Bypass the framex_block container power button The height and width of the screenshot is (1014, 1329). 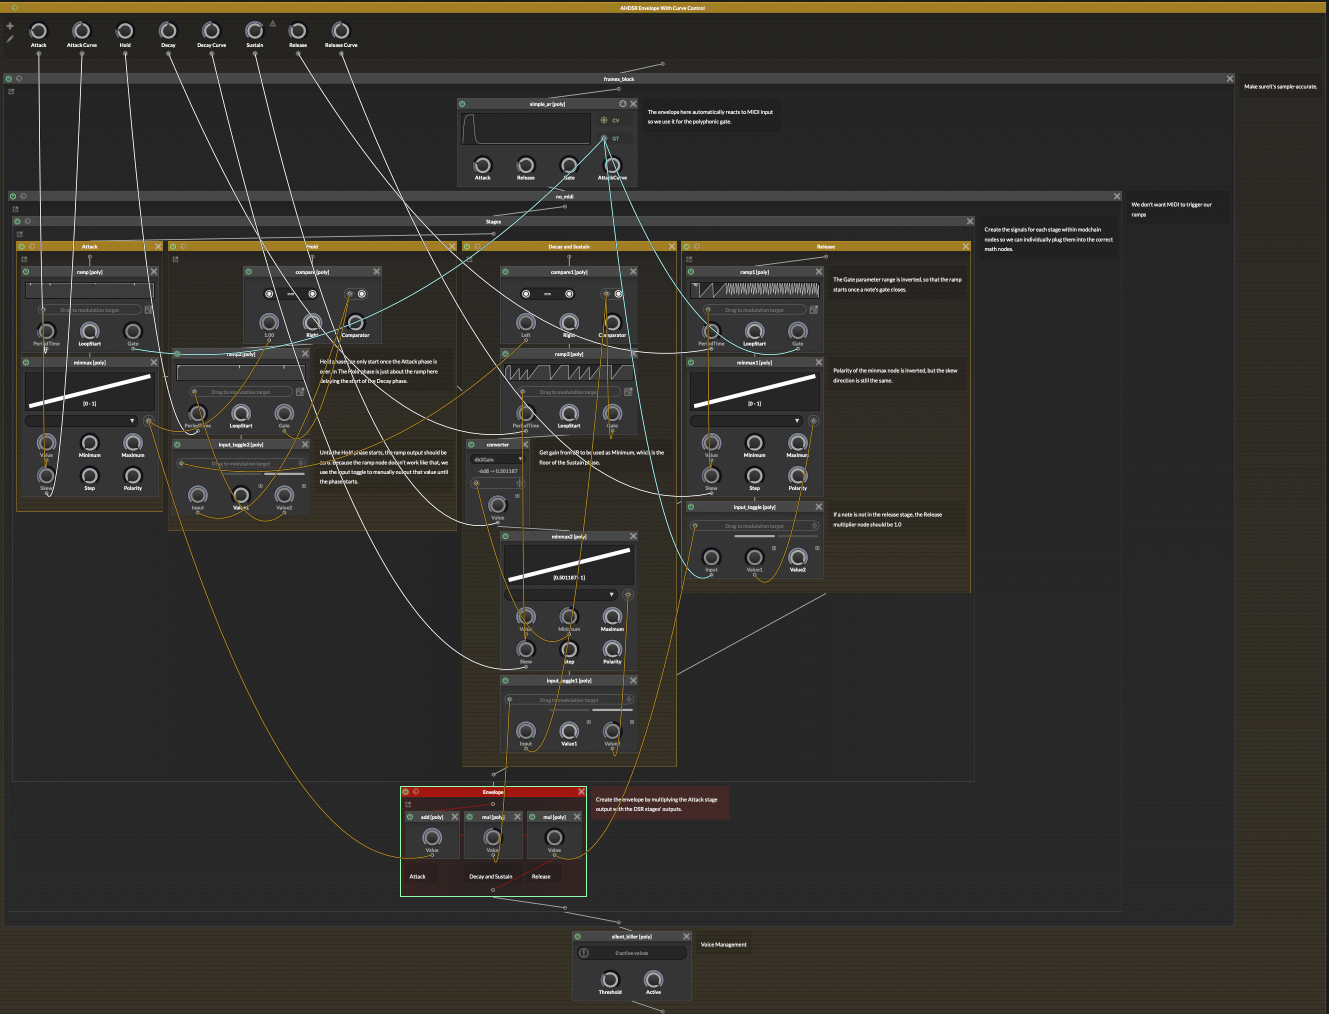tap(9, 78)
